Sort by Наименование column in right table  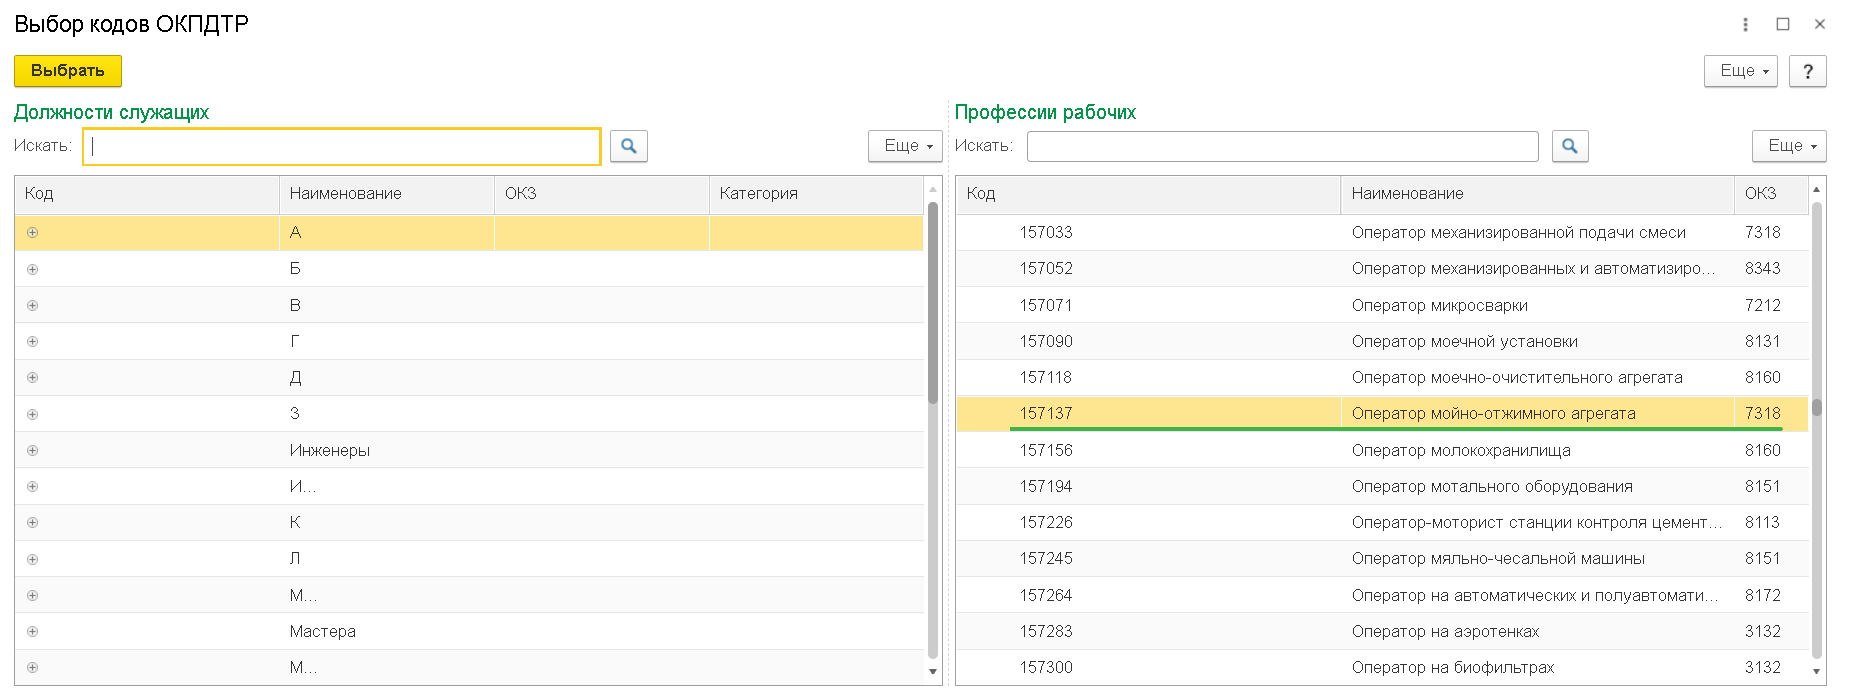point(1536,194)
